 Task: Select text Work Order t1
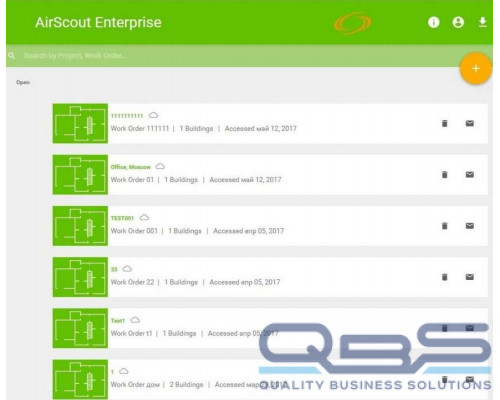point(131,333)
